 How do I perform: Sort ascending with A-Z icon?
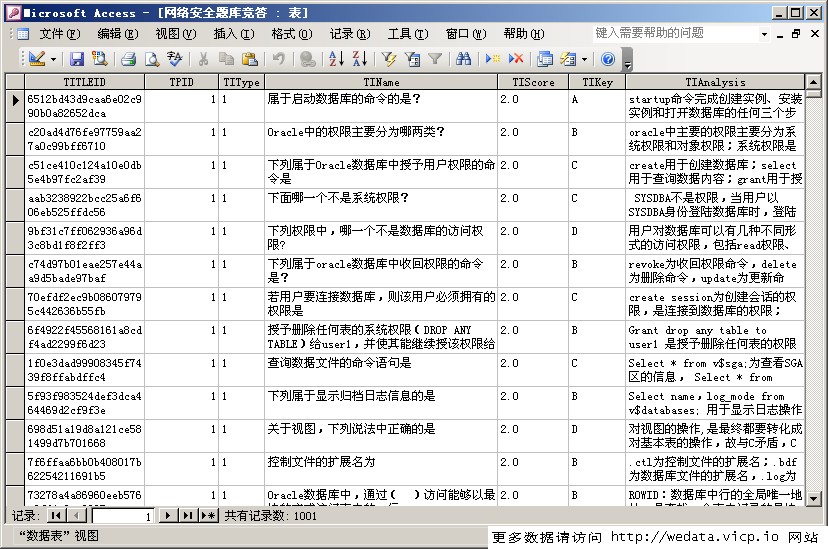[x=336, y=59]
